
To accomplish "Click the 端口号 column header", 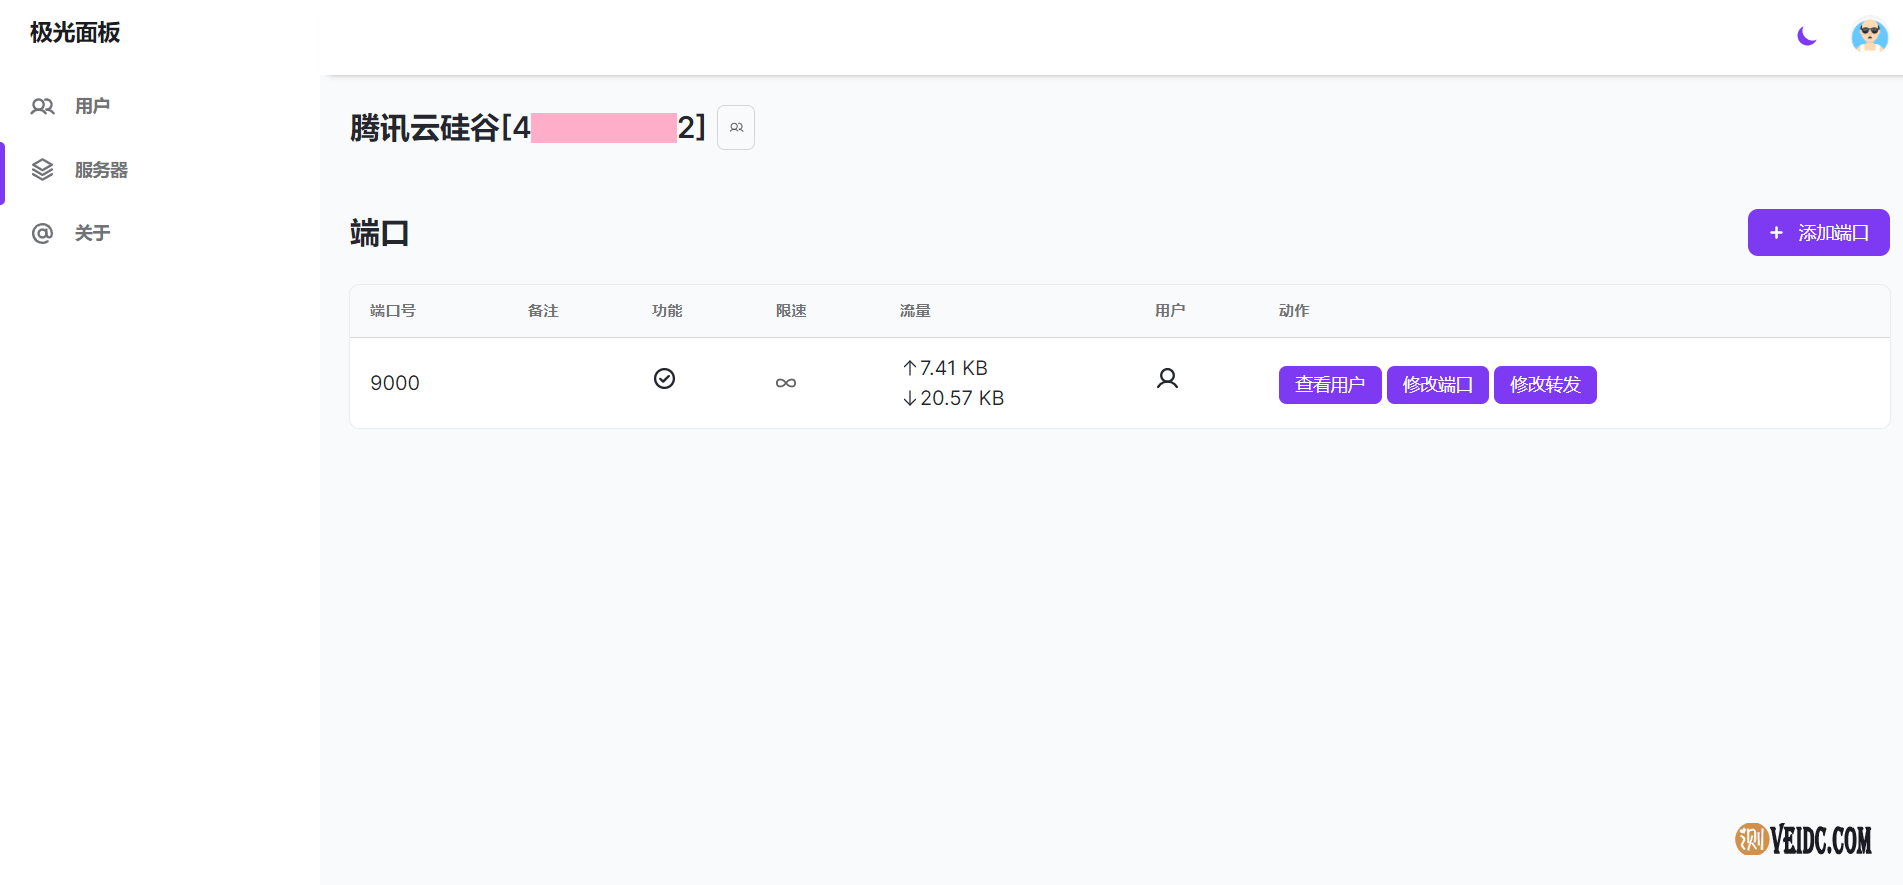I will 393,311.
